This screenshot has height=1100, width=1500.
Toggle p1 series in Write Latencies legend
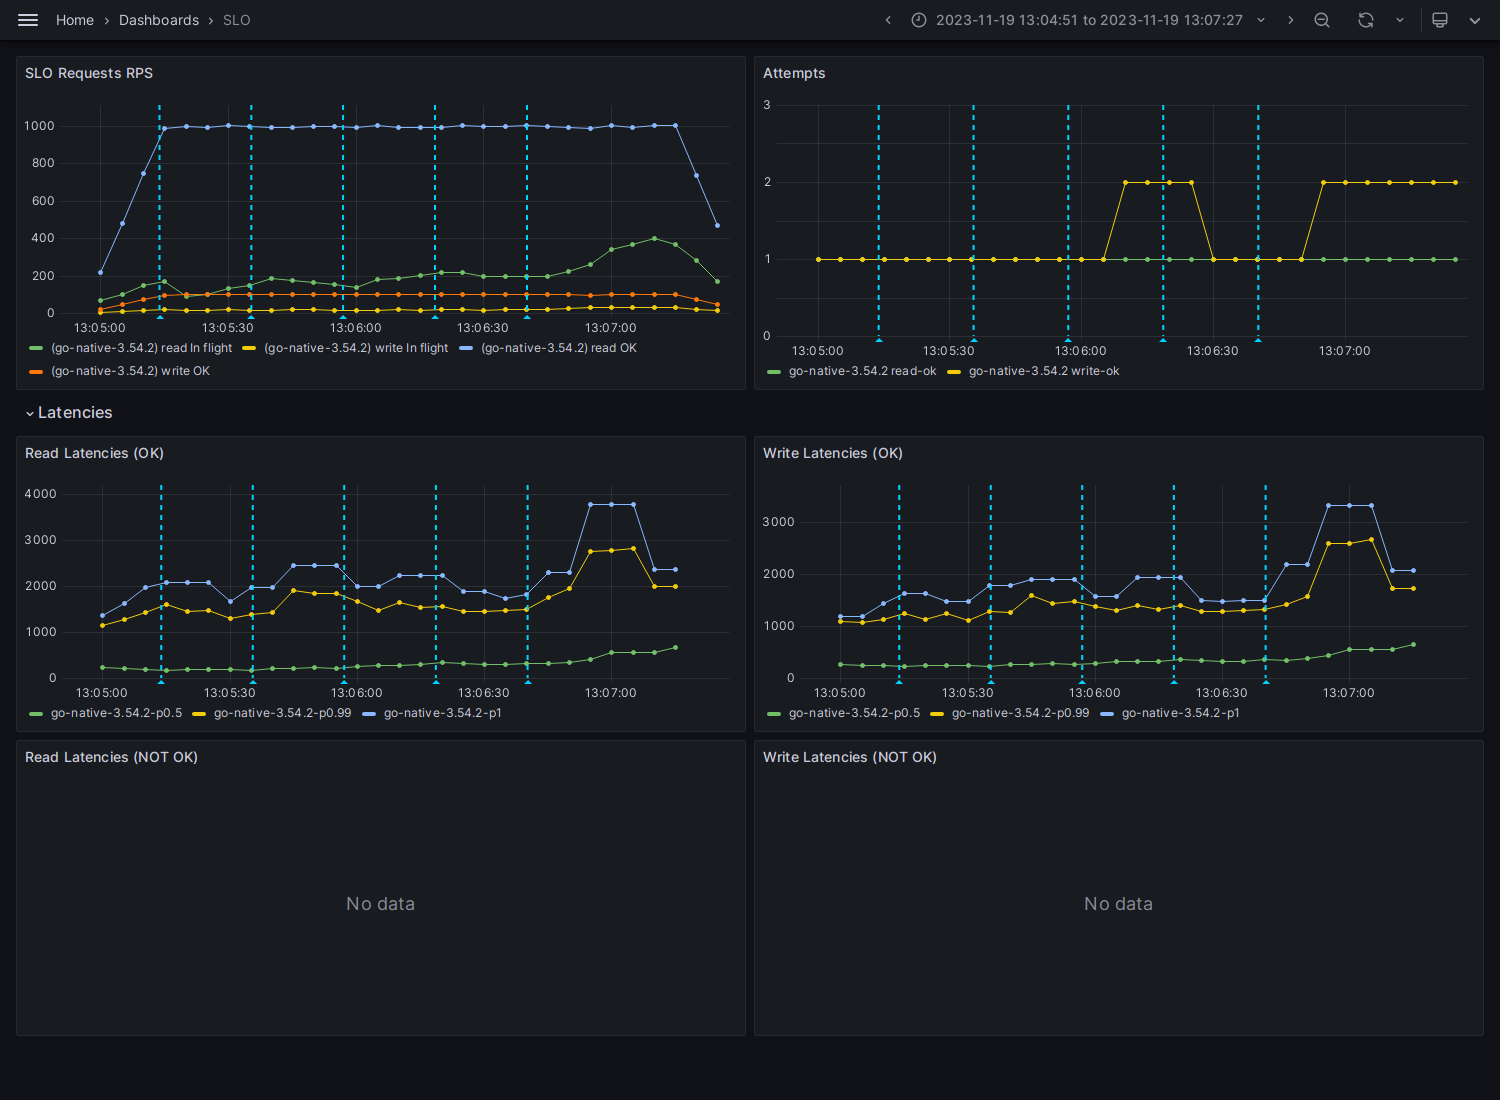point(1180,713)
